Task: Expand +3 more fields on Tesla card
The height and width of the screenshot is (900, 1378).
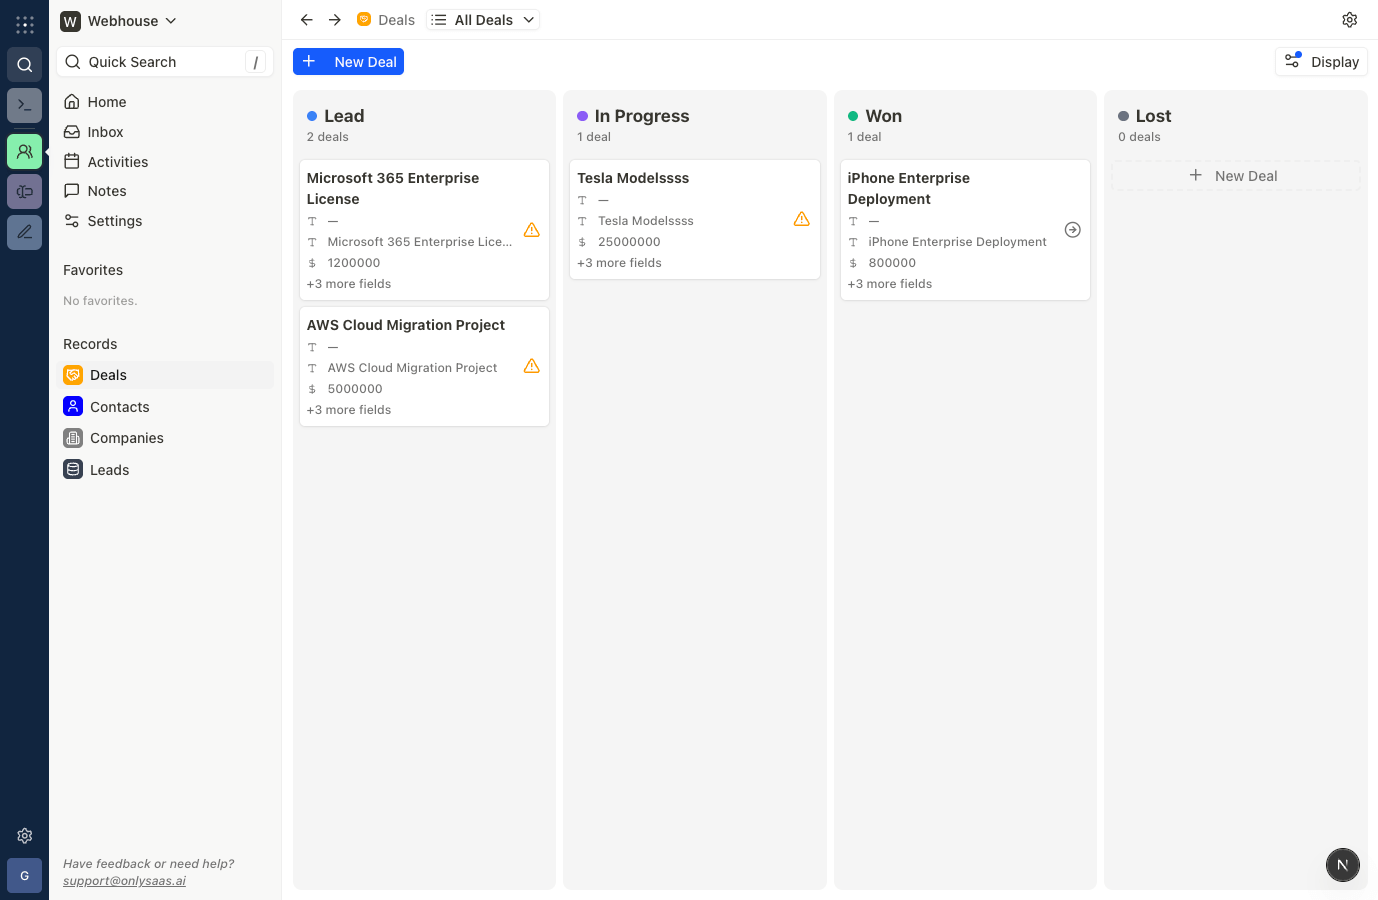Action: click(x=619, y=263)
